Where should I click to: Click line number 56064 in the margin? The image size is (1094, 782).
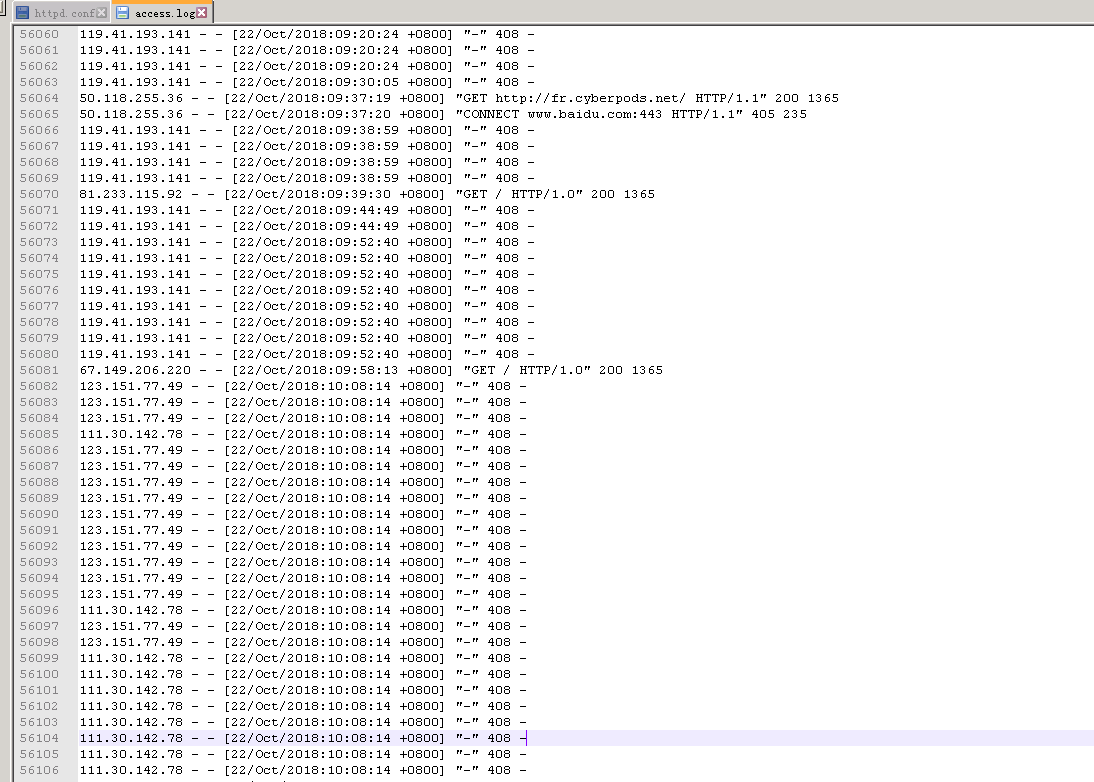(39, 98)
